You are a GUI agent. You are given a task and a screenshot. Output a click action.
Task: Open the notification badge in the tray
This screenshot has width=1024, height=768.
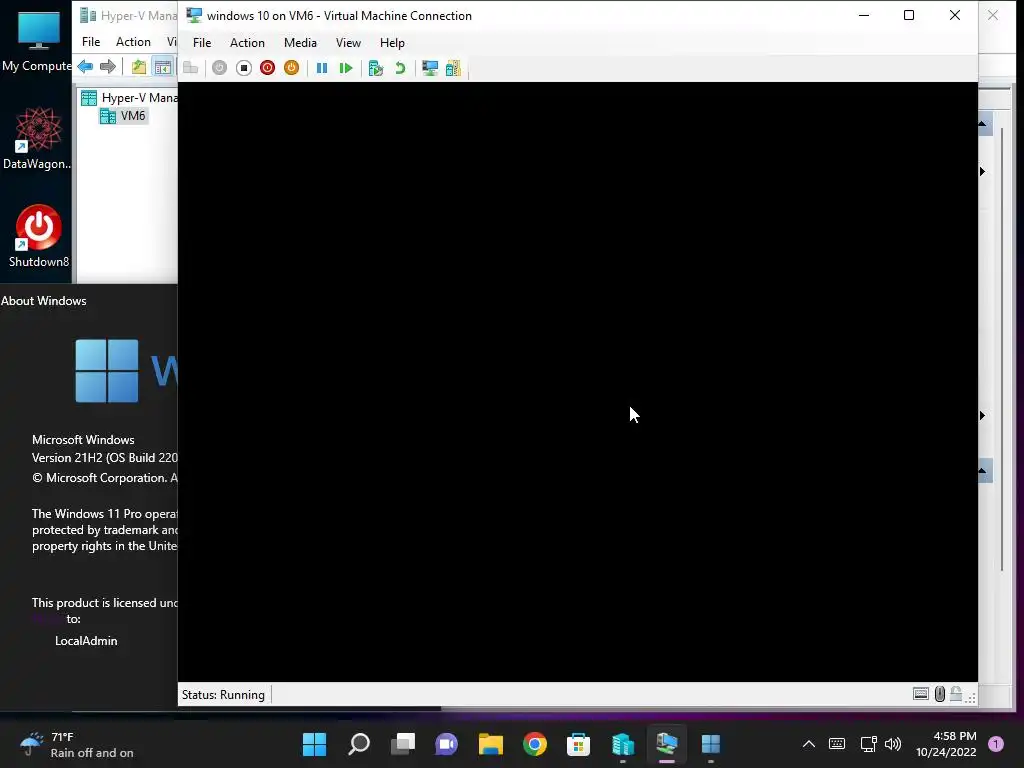pyautogui.click(x=996, y=744)
